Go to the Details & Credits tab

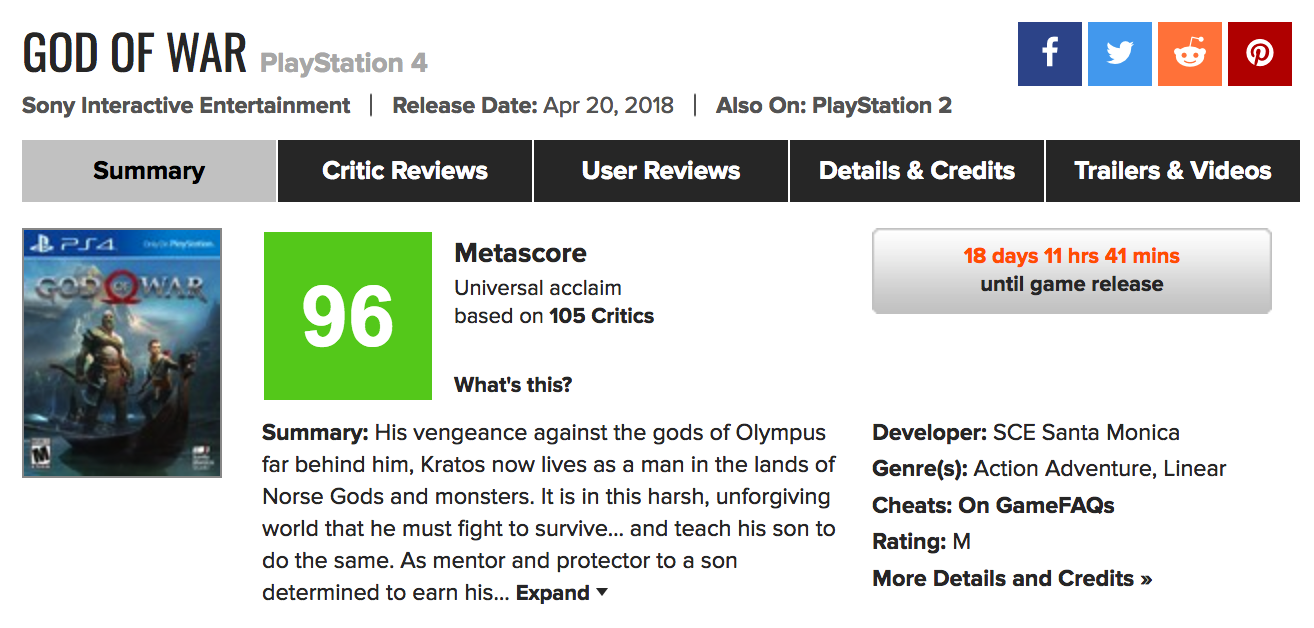tap(917, 171)
